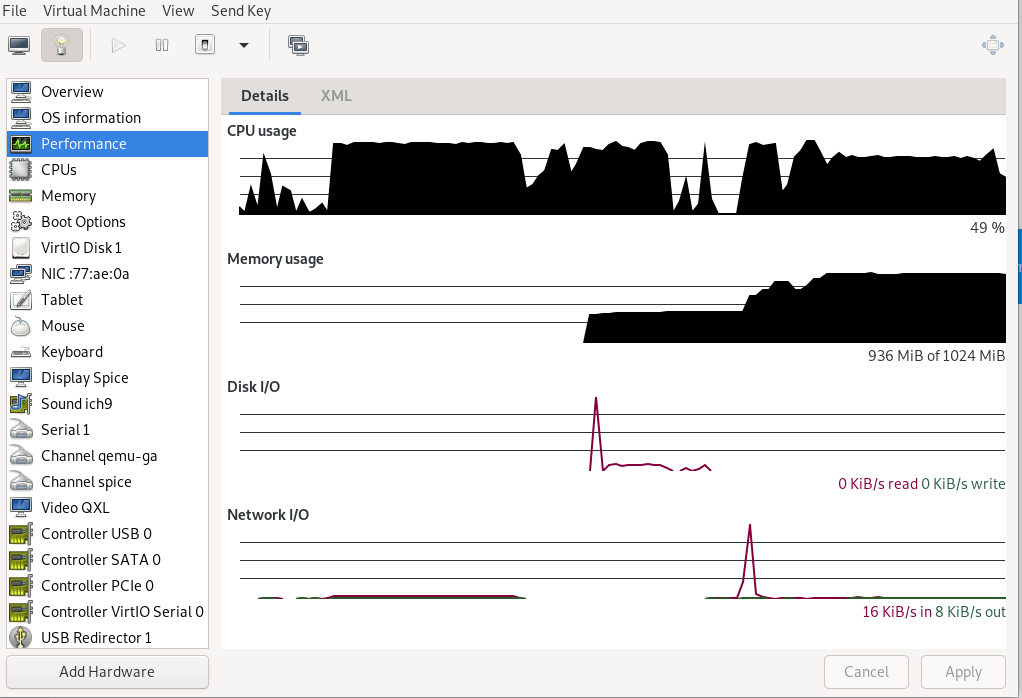
Task: Select the NIC :77:ae:0a device
Action: 85,274
